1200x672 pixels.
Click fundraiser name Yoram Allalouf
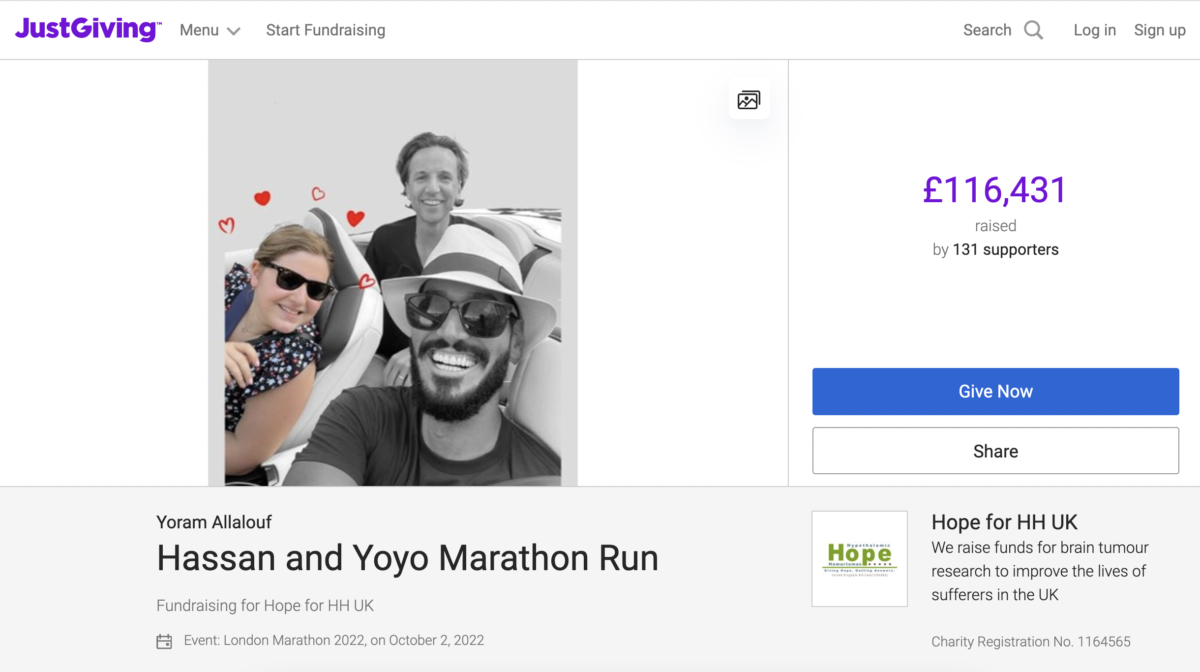pos(214,522)
